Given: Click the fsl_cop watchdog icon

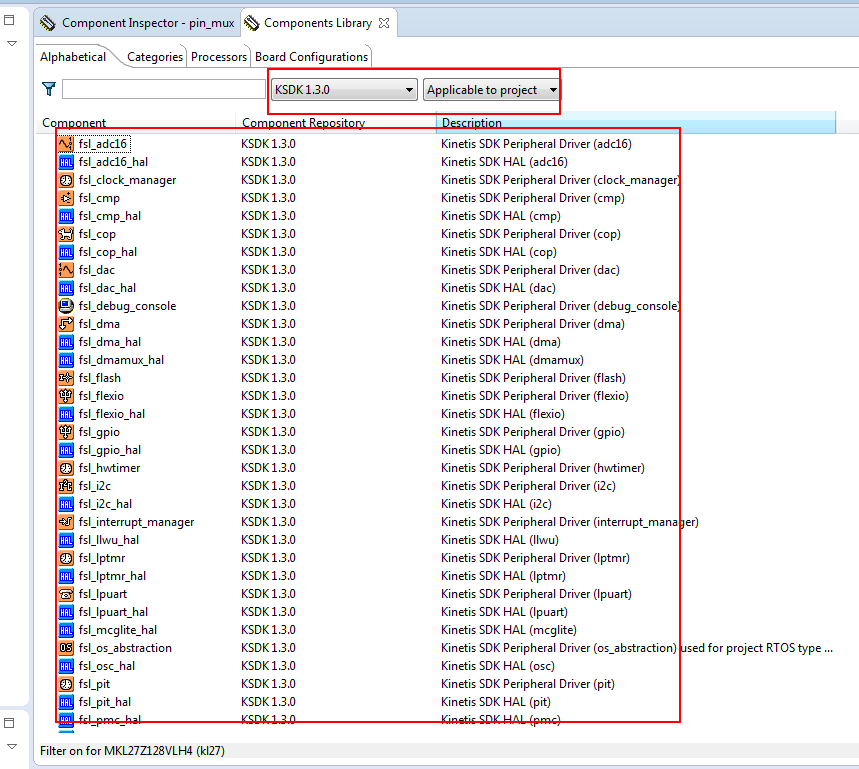Looking at the screenshot, I should [66, 234].
